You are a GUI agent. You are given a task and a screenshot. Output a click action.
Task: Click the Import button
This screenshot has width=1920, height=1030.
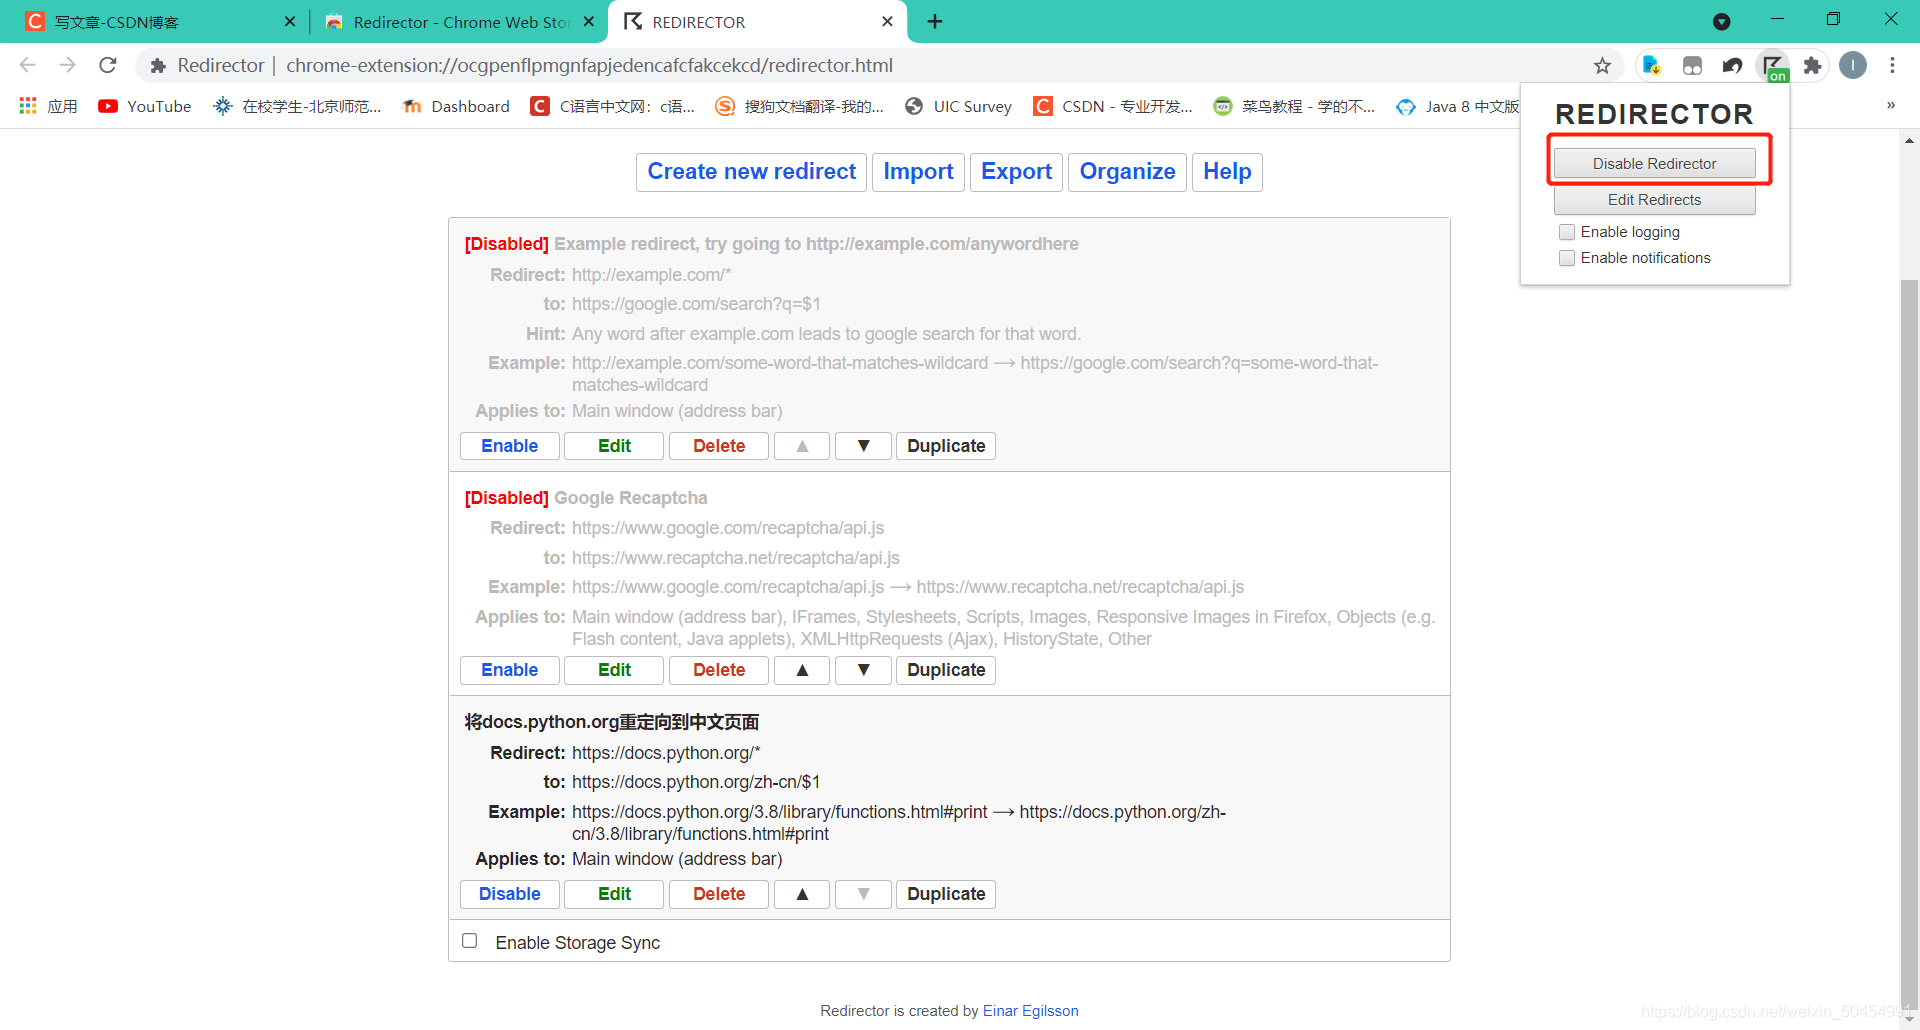pos(918,172)
